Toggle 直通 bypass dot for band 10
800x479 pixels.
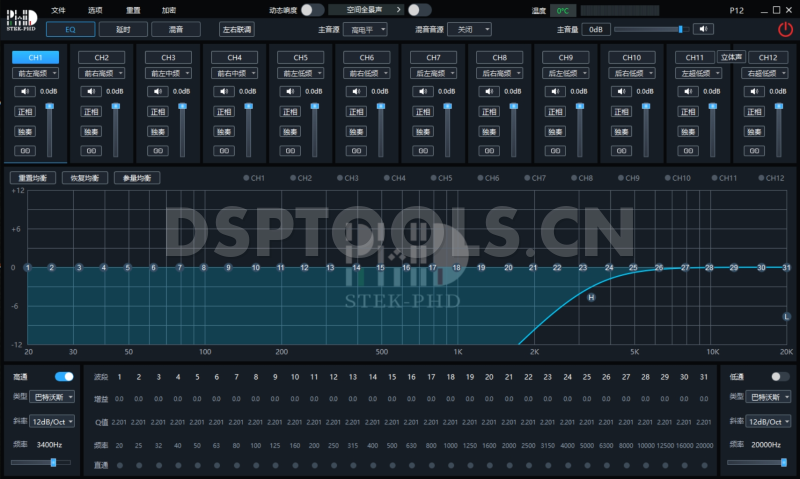(x=295, y=465)
